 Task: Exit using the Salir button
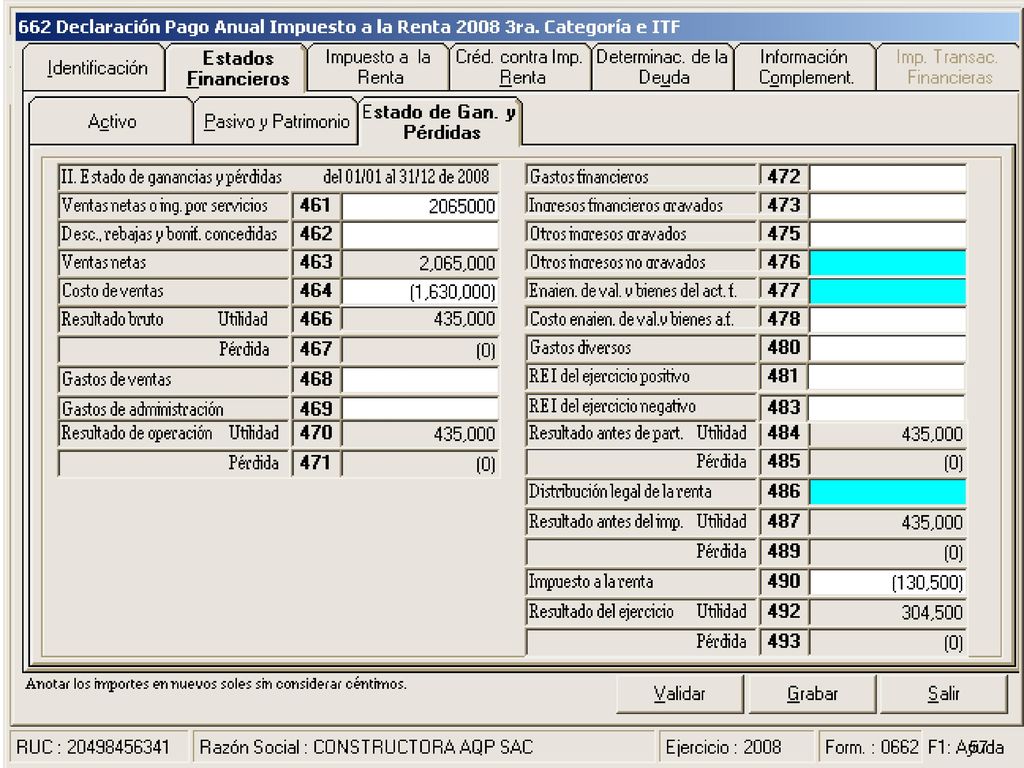tap(944, 694)
